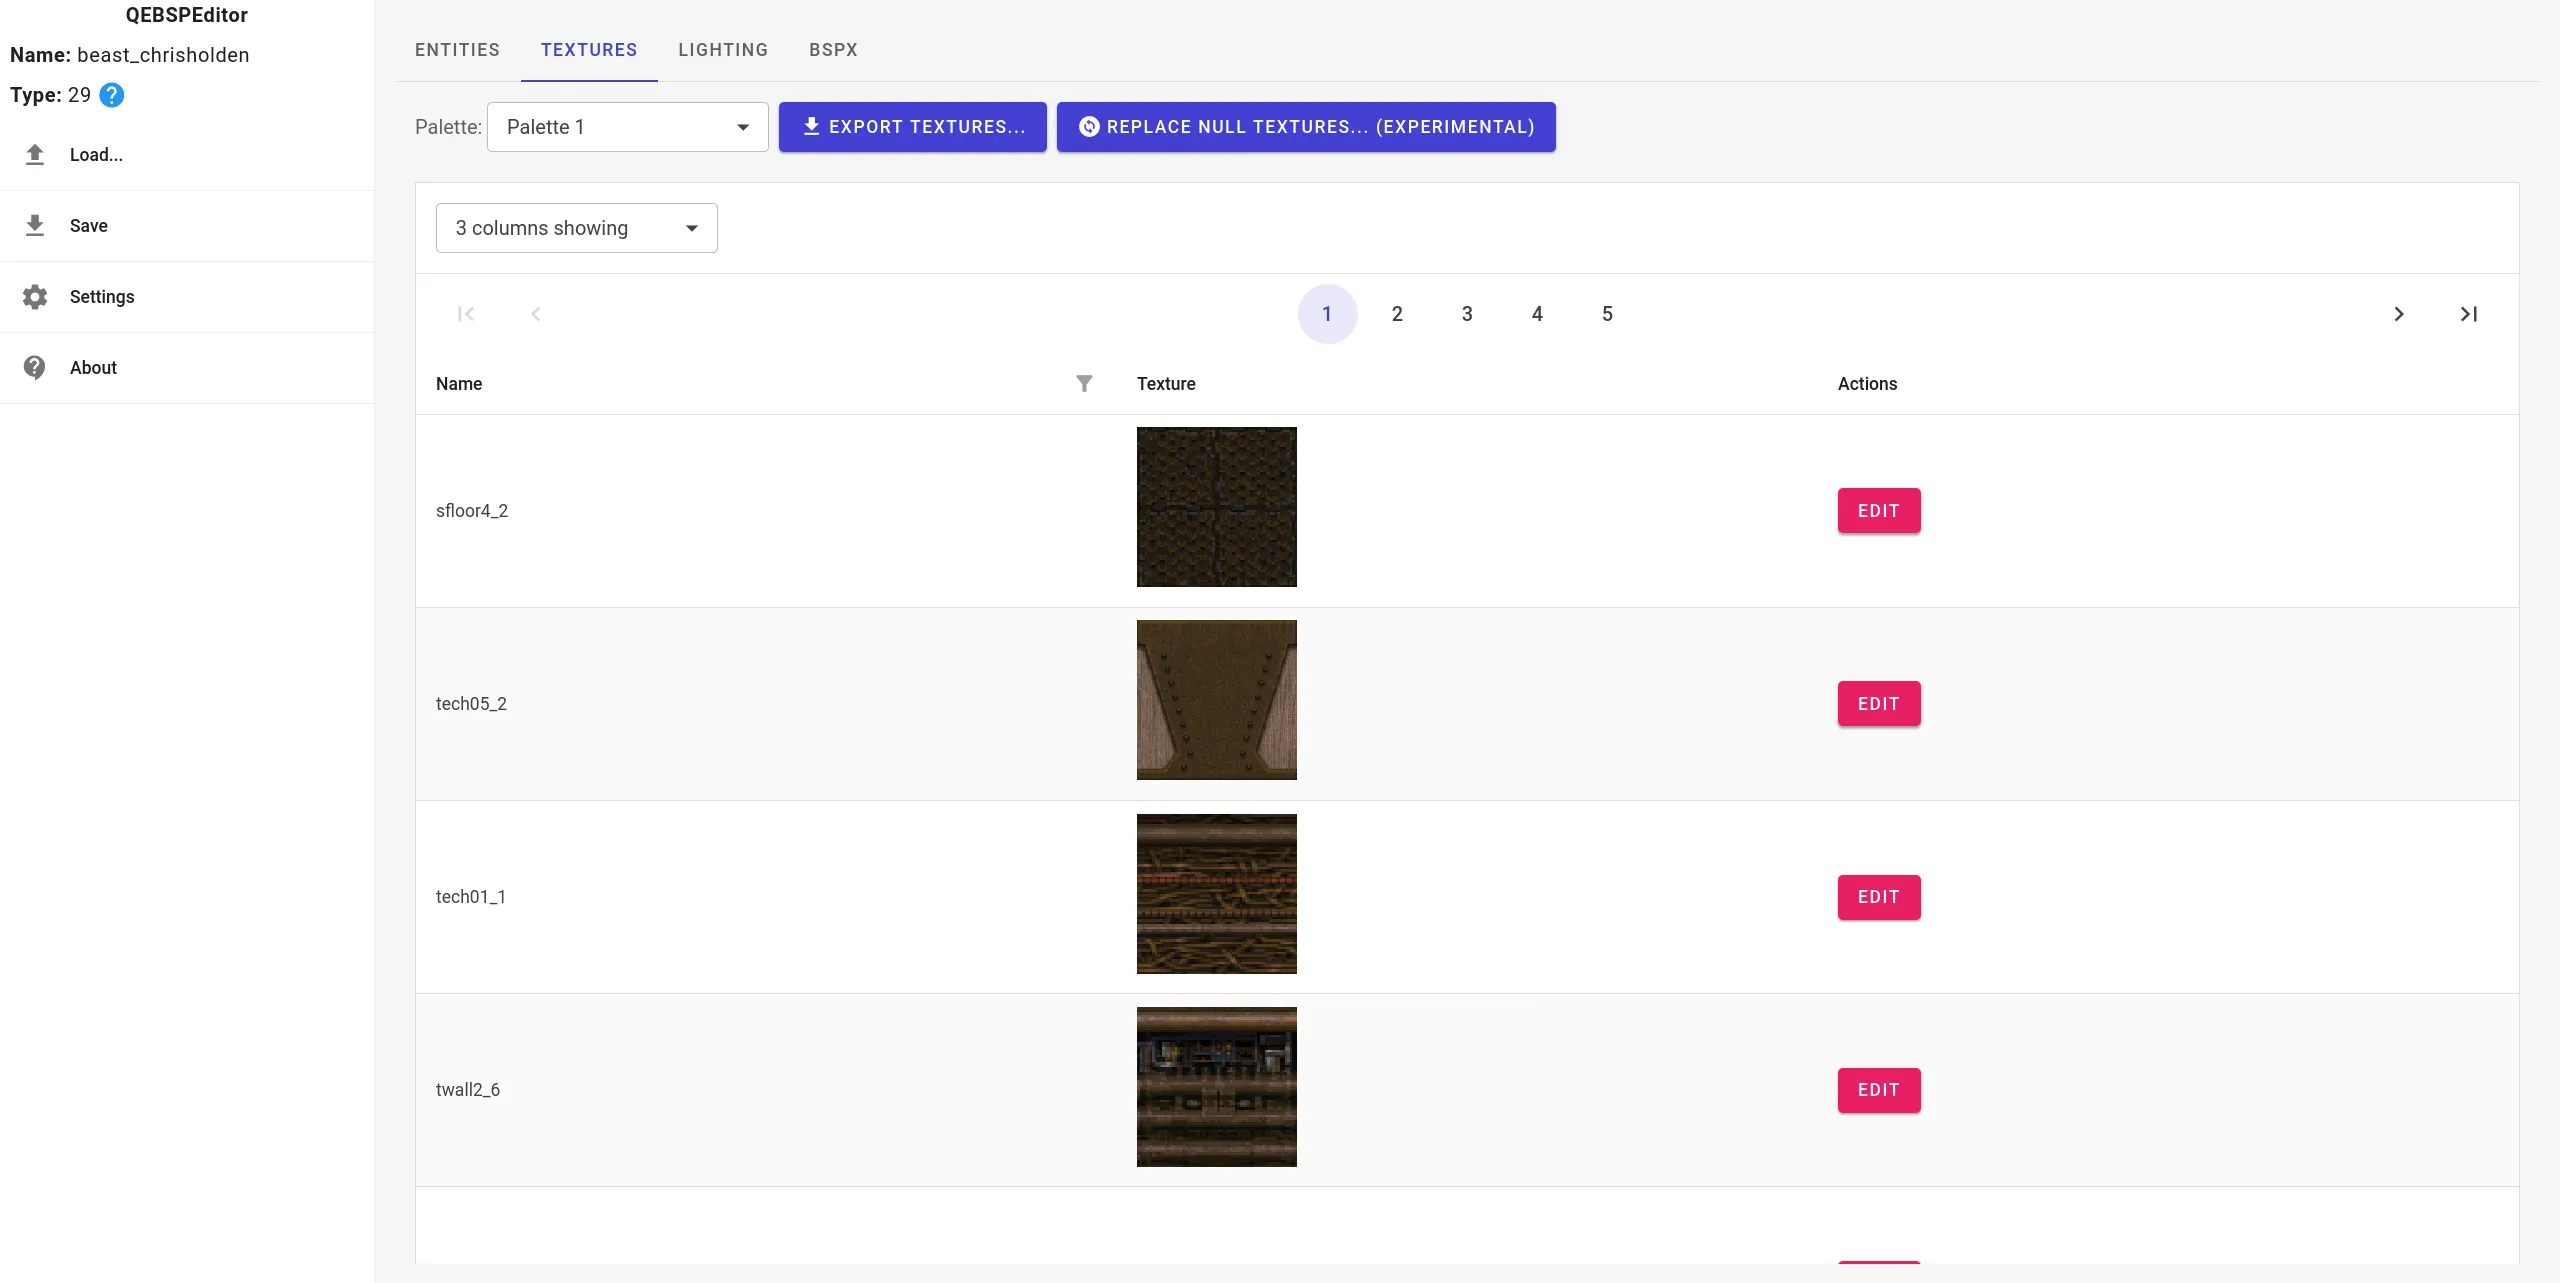The image size is (2560, 1283).
Task: Click the first page arrow icon
Action: click(x=466, y=314)
